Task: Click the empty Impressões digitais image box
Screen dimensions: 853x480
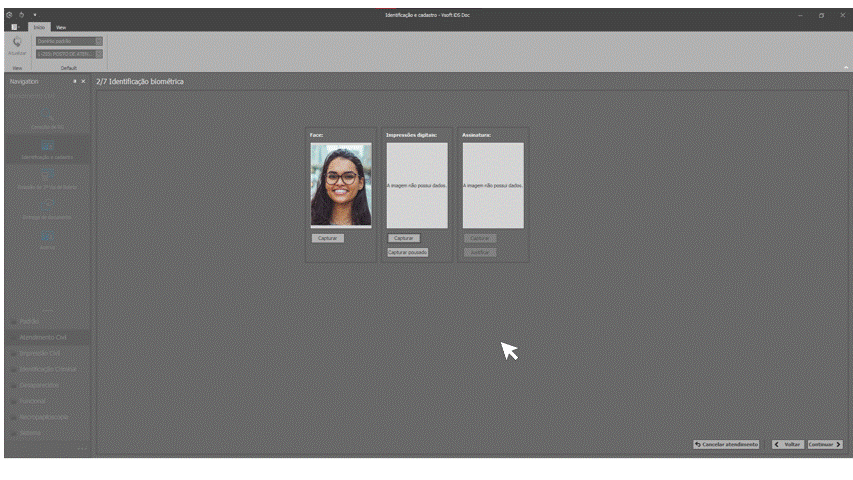Action: click(417, 186)
